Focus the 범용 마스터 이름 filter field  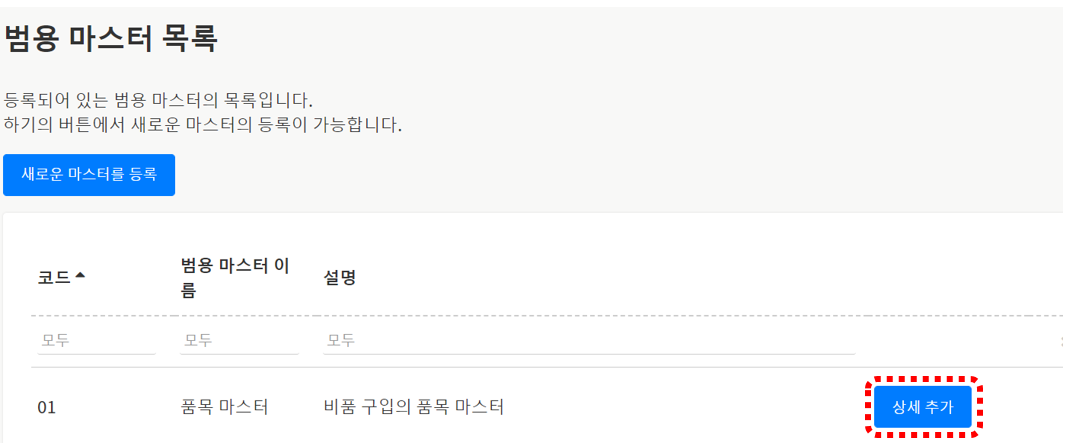point(239,341)
